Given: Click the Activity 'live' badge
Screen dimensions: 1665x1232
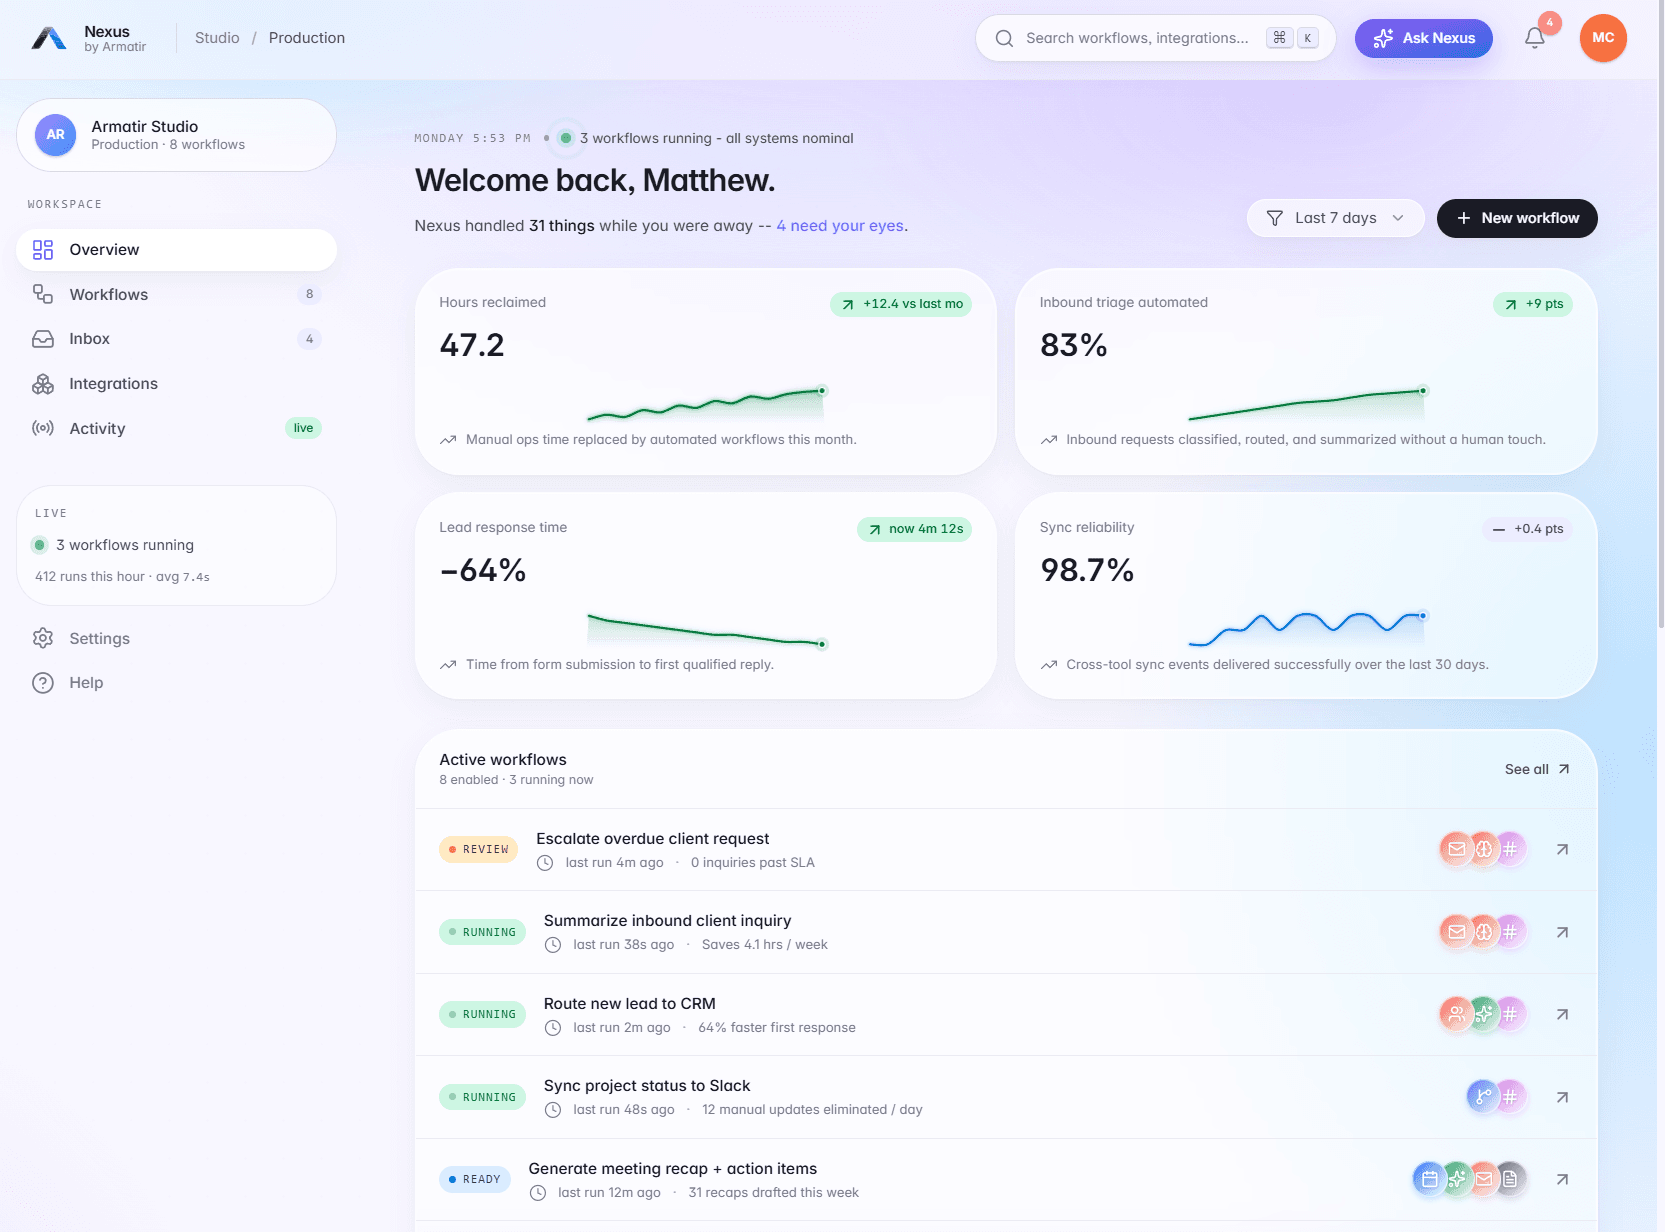Looking at the screenshot, I should click(x=303, y=428).
